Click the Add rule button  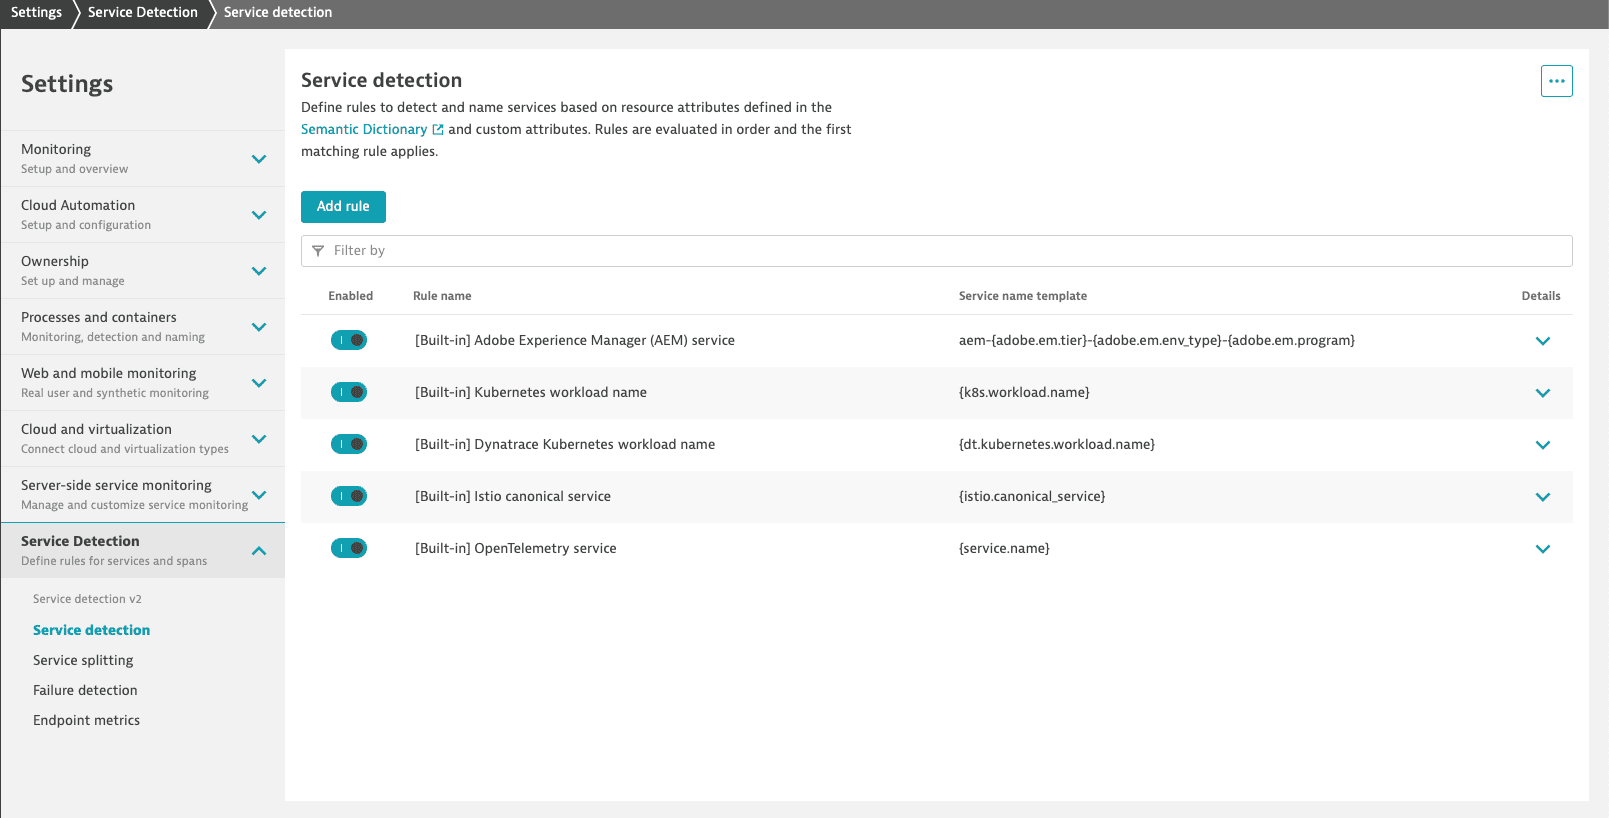point(343,206)
